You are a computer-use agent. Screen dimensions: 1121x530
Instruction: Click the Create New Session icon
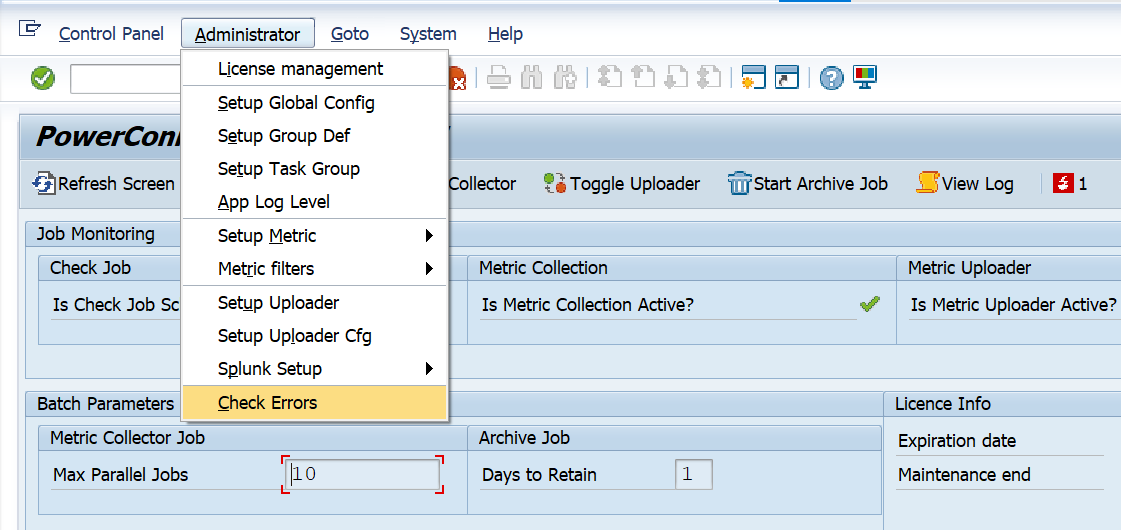[x=753, y=78]
